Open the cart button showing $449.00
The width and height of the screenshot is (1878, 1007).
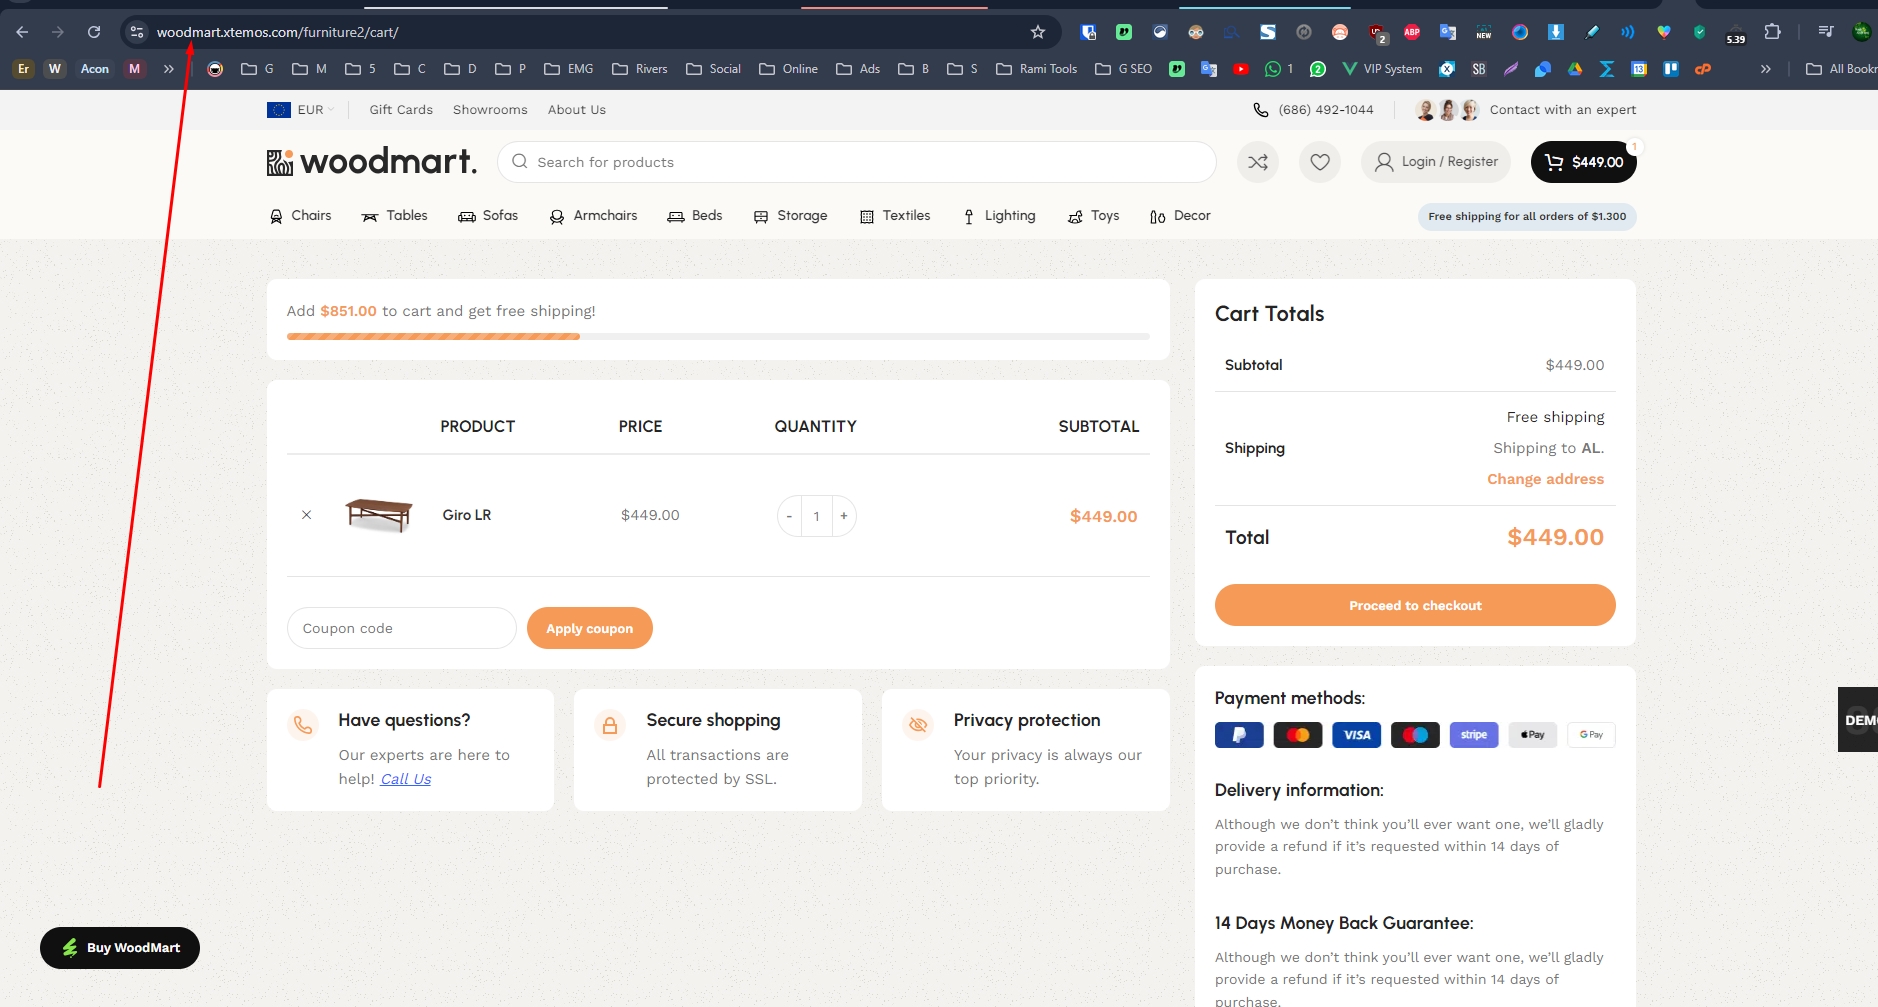point(1583,162)
